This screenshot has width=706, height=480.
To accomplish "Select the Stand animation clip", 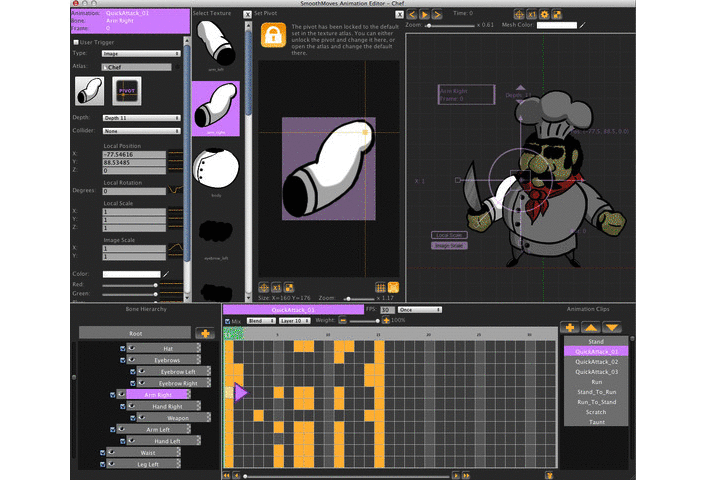I will [596, 342].
